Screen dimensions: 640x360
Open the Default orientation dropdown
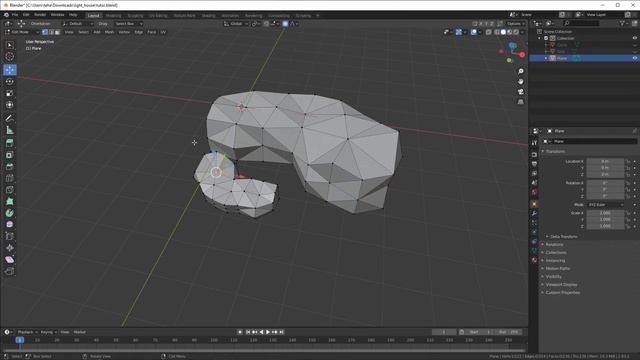click(78, 24)
